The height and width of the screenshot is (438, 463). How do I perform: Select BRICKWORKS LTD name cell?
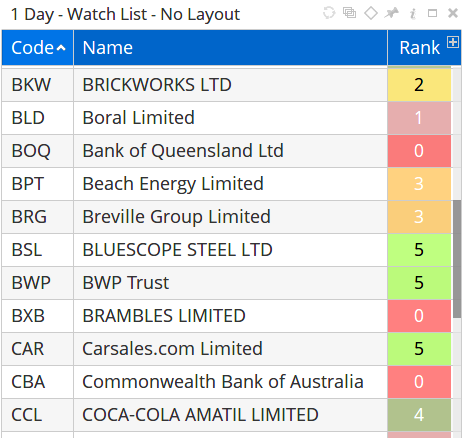tap(230, 85)
